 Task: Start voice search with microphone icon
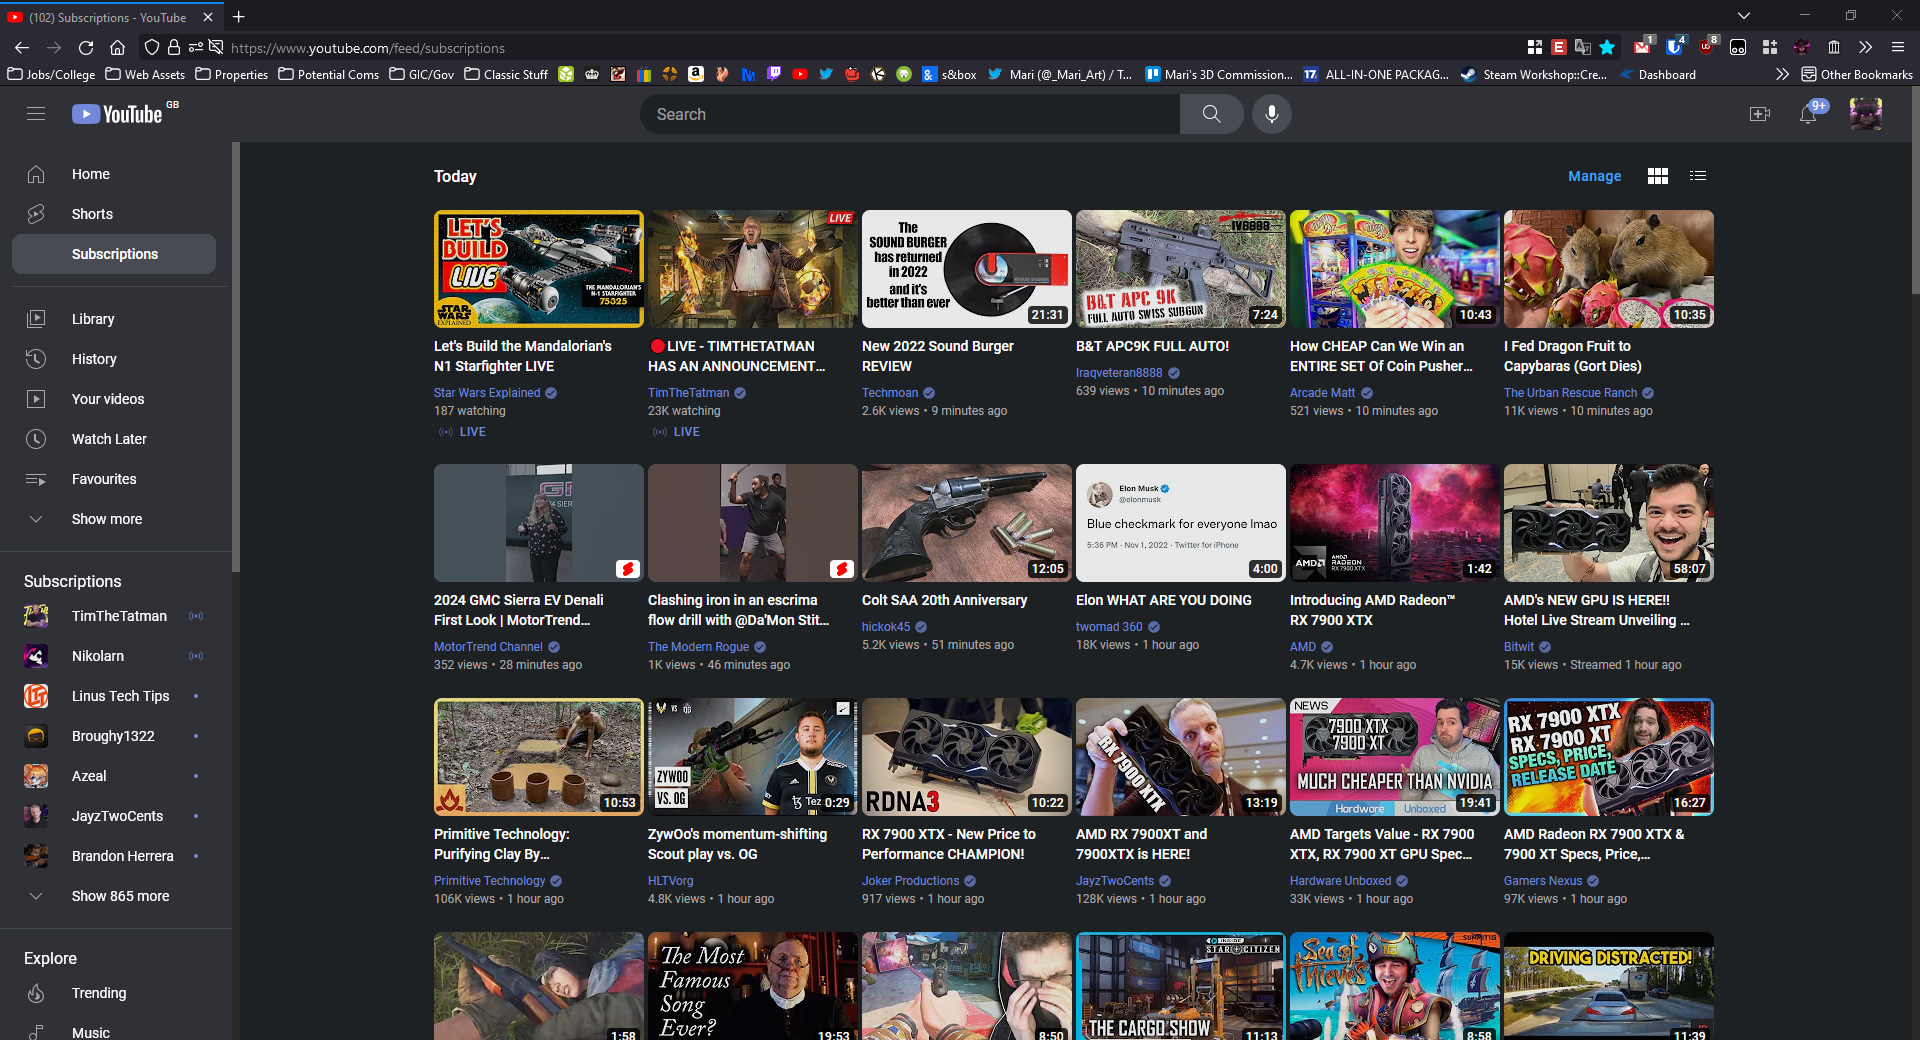click(1272, 114)
